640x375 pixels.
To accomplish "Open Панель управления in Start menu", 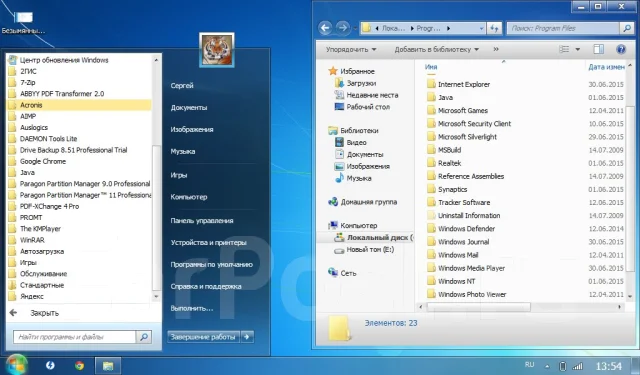I will (202, 221).
